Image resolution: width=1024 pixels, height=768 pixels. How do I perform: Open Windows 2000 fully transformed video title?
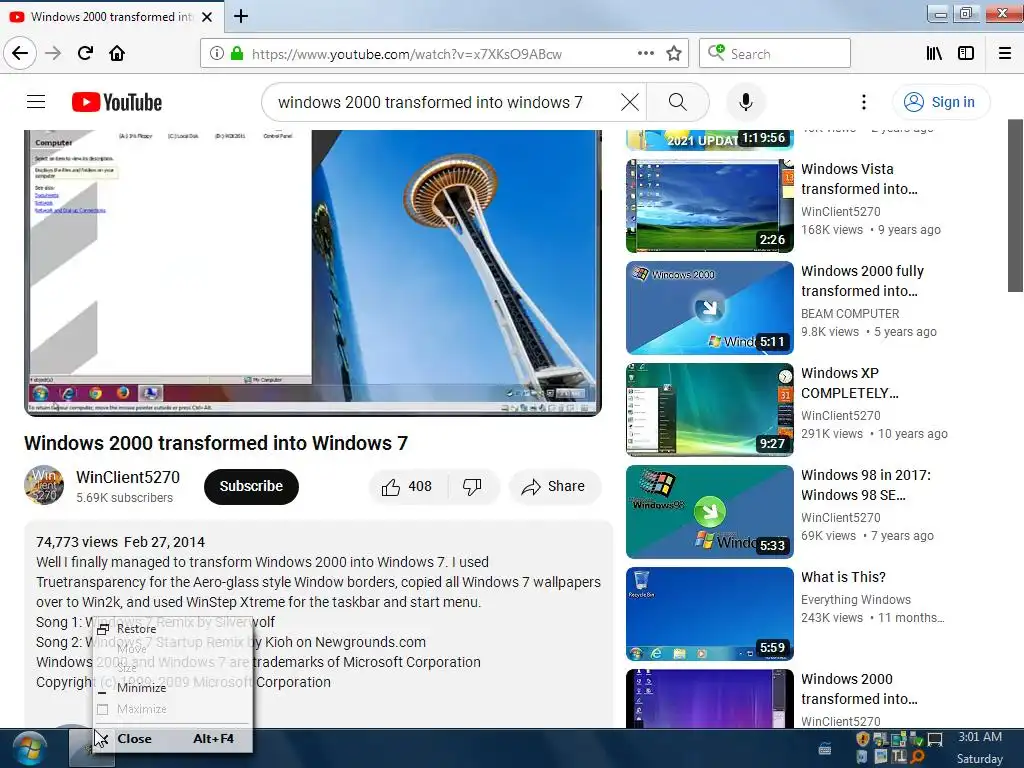pyautogui.click(x=863, y=281)
